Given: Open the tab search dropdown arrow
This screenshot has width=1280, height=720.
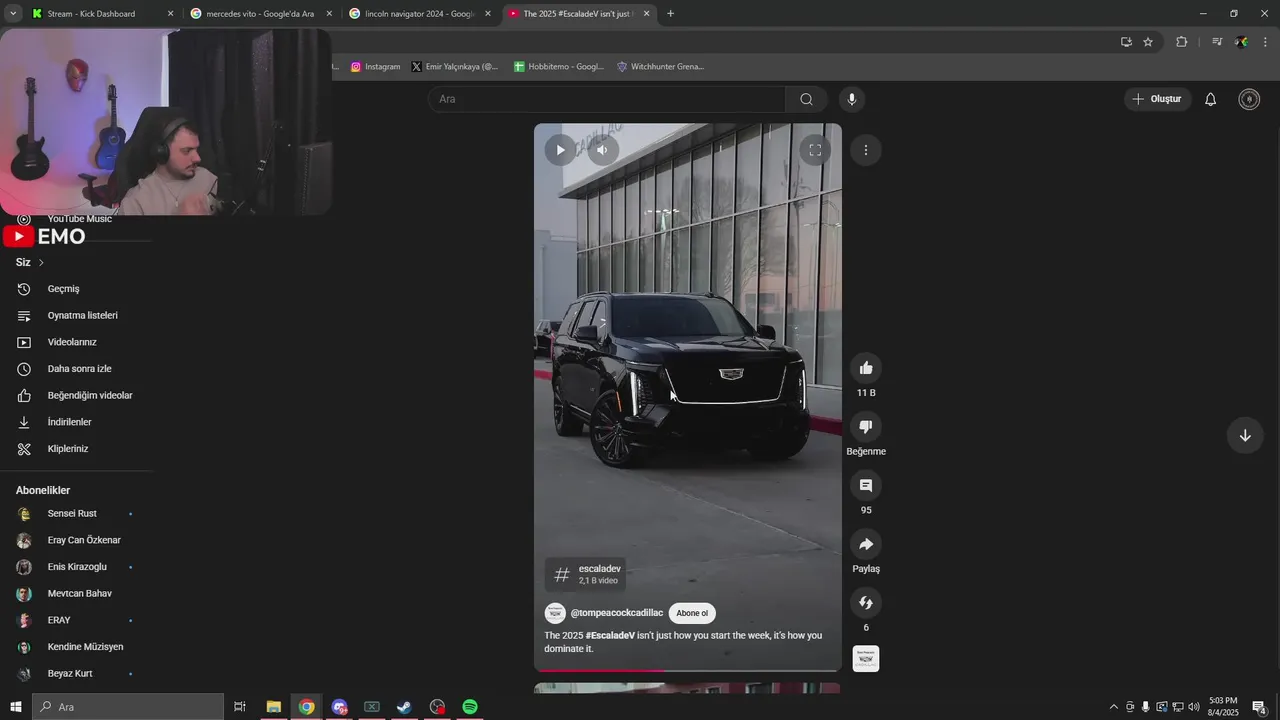Looking at the screenshot, I should tap(12, 14).
